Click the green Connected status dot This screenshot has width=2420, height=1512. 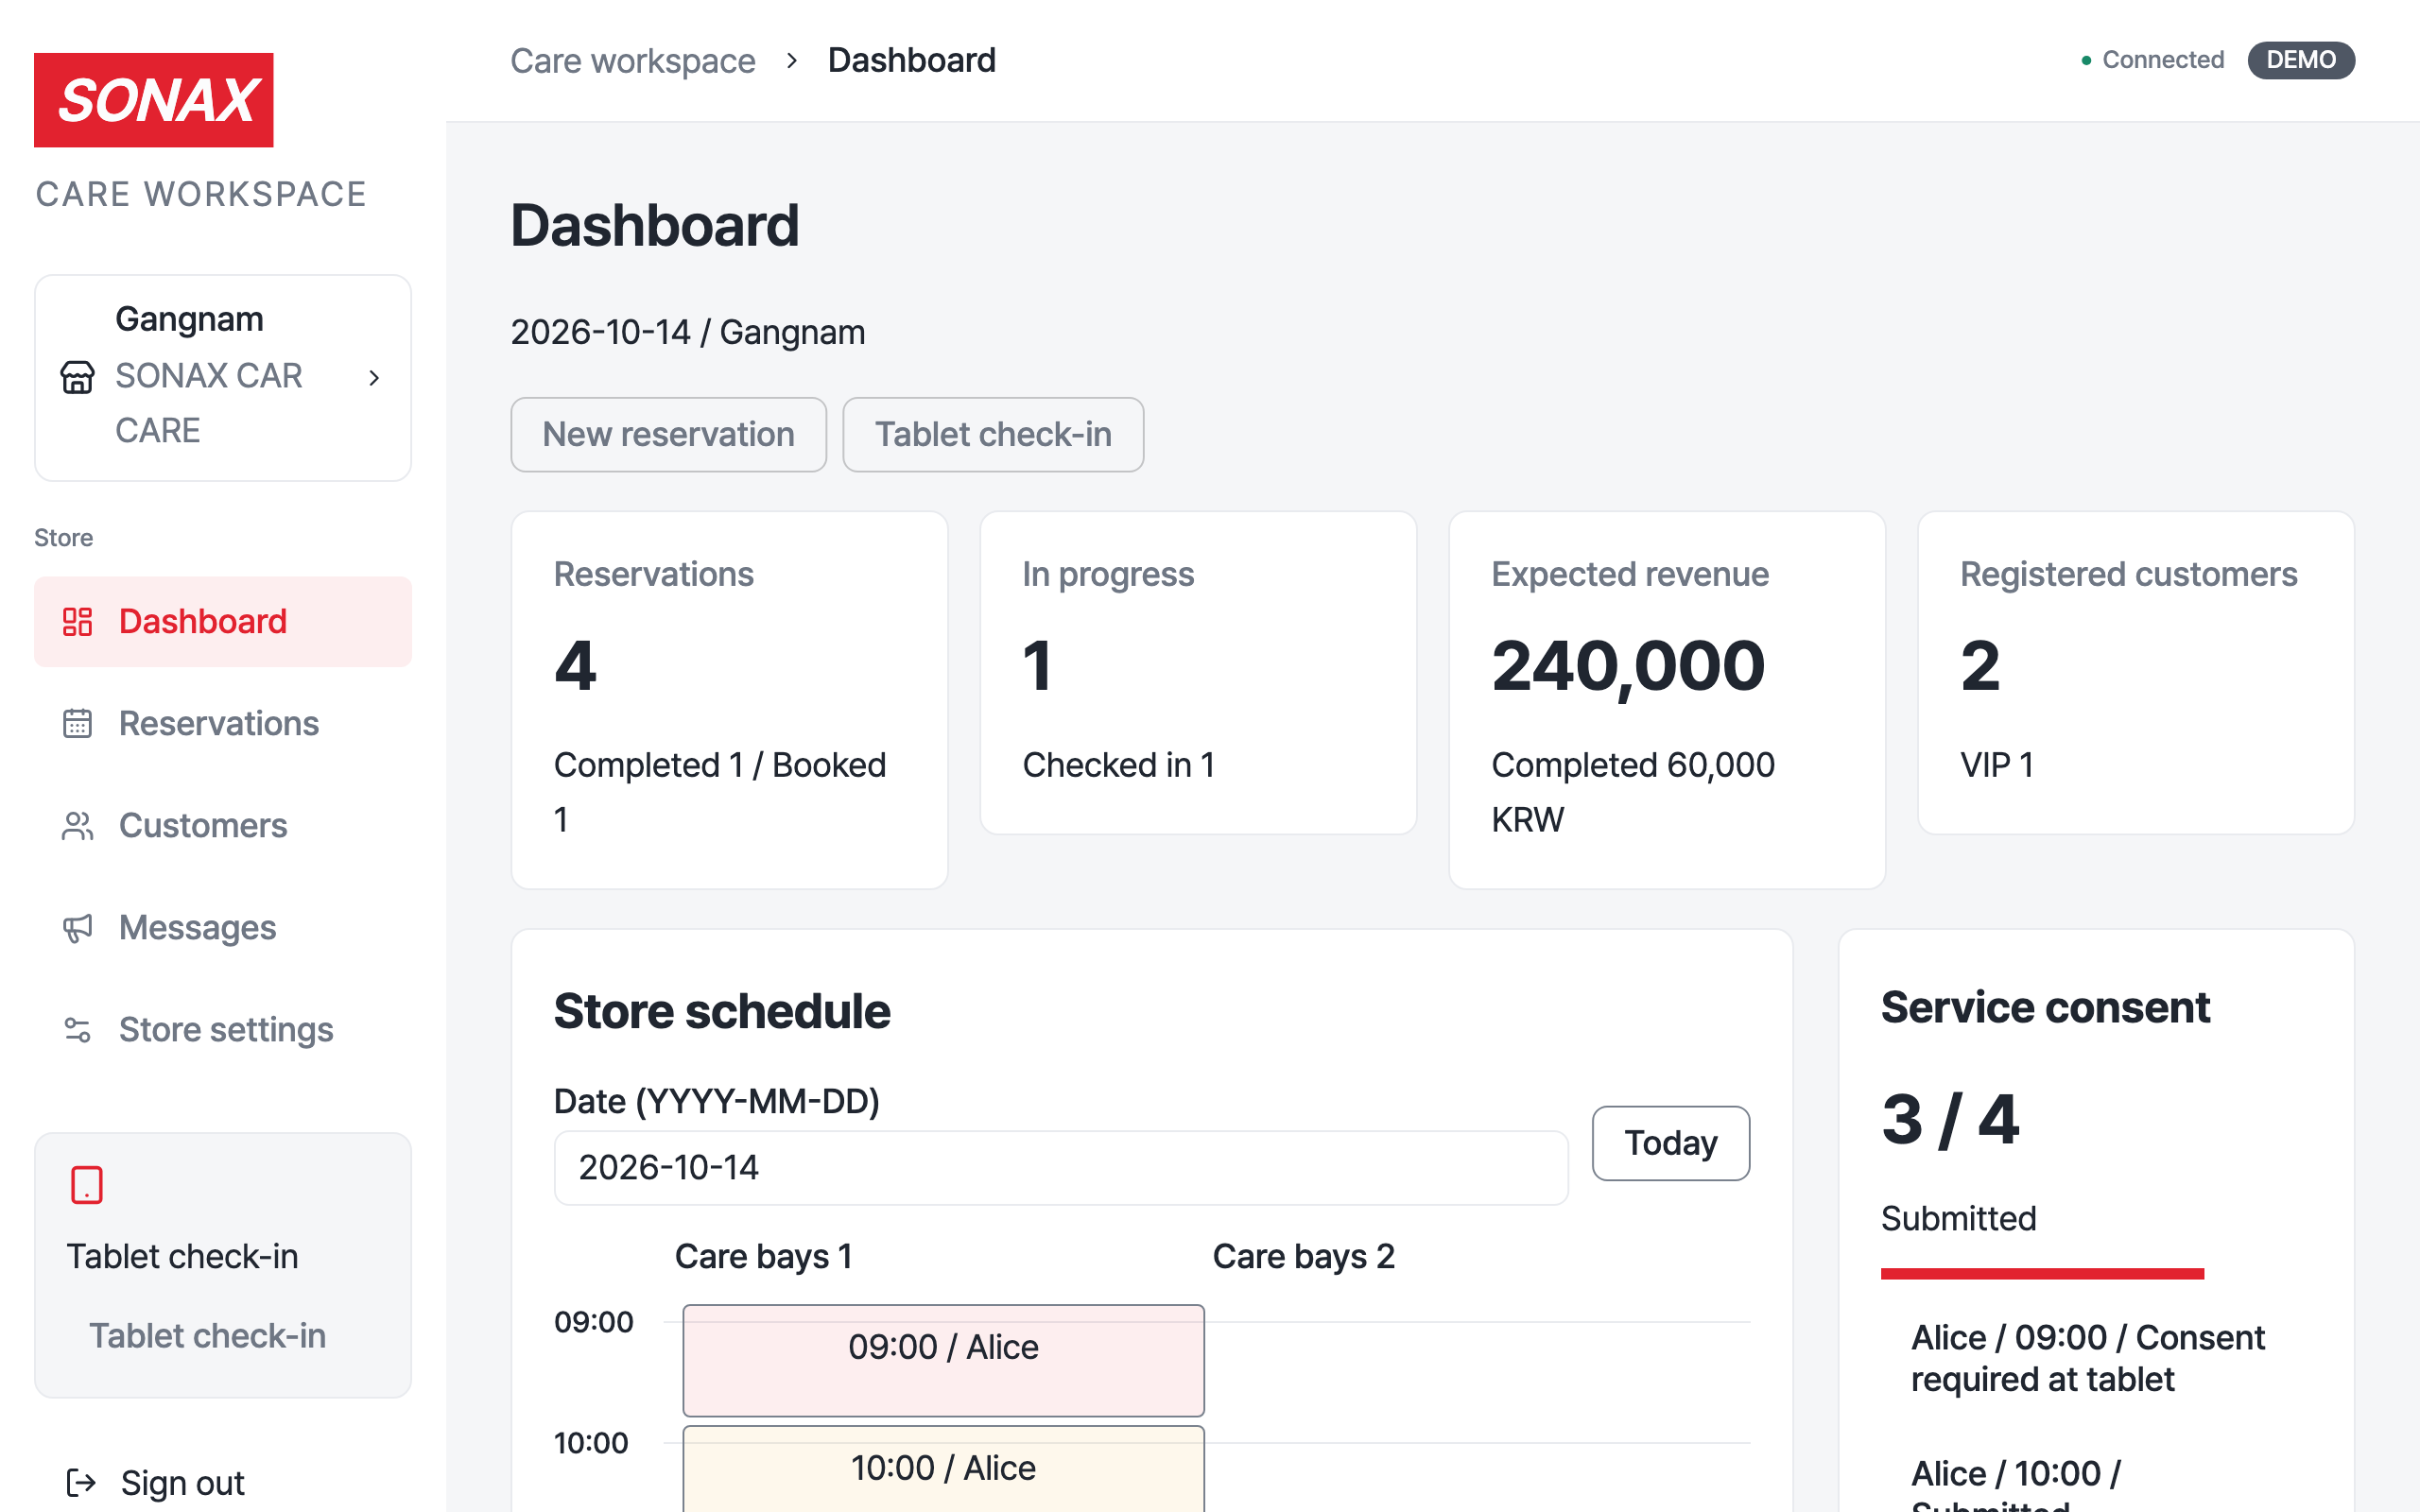(x=2086, y=60)
